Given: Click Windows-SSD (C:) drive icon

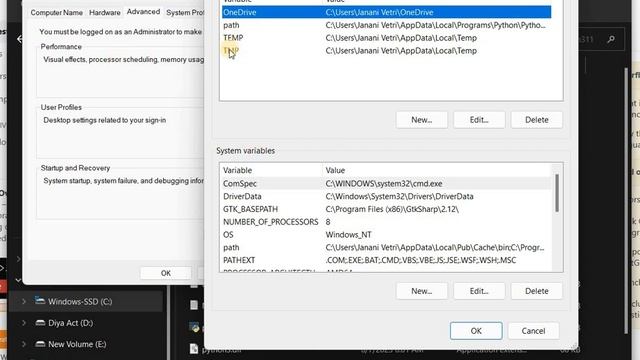Looking at the screenshot, I should point(40,301).
